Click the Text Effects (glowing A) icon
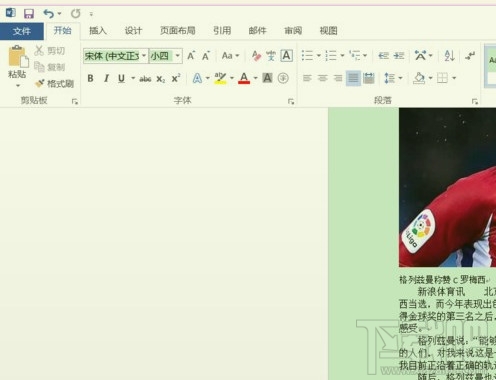This screenshot has height=380, width=496. (x=197, y=78)
